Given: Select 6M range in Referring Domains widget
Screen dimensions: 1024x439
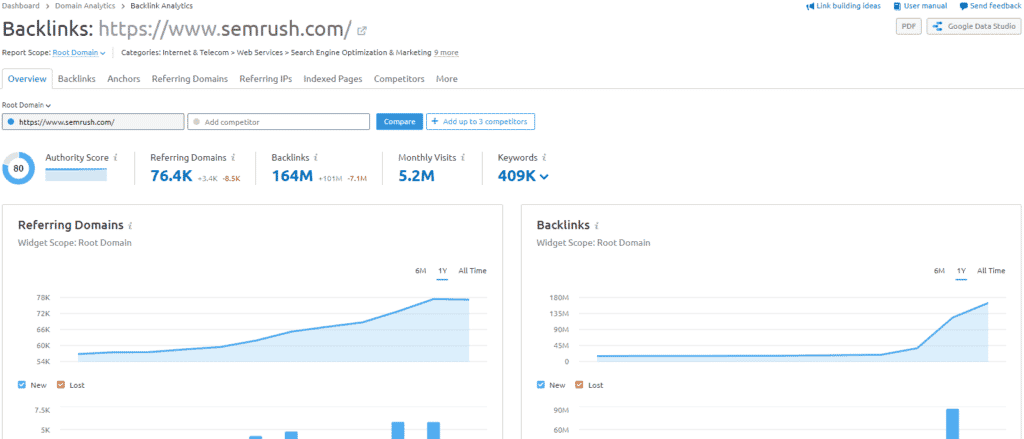Looking at the screenshot, I should (x=421, y=270).
